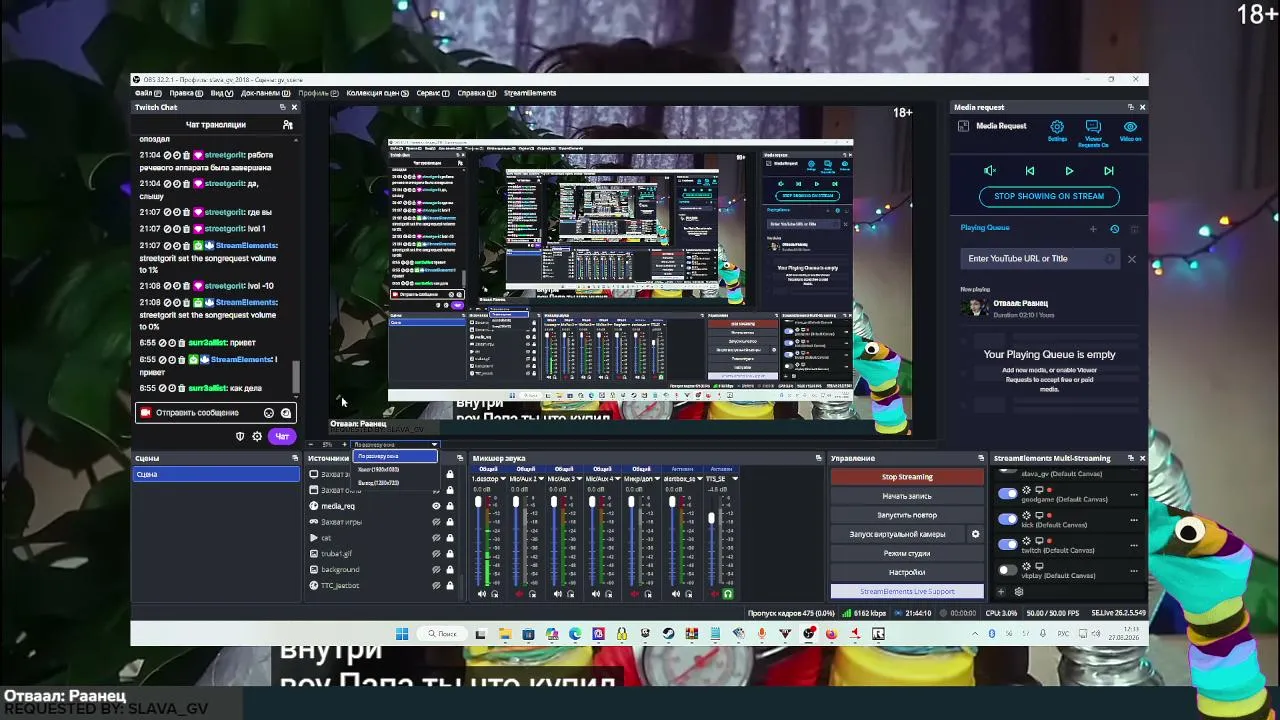Viewport: 1280px width, 720px height.
Task: Expand 1.desktop channel options arrow
Action: tap(503, 479)
